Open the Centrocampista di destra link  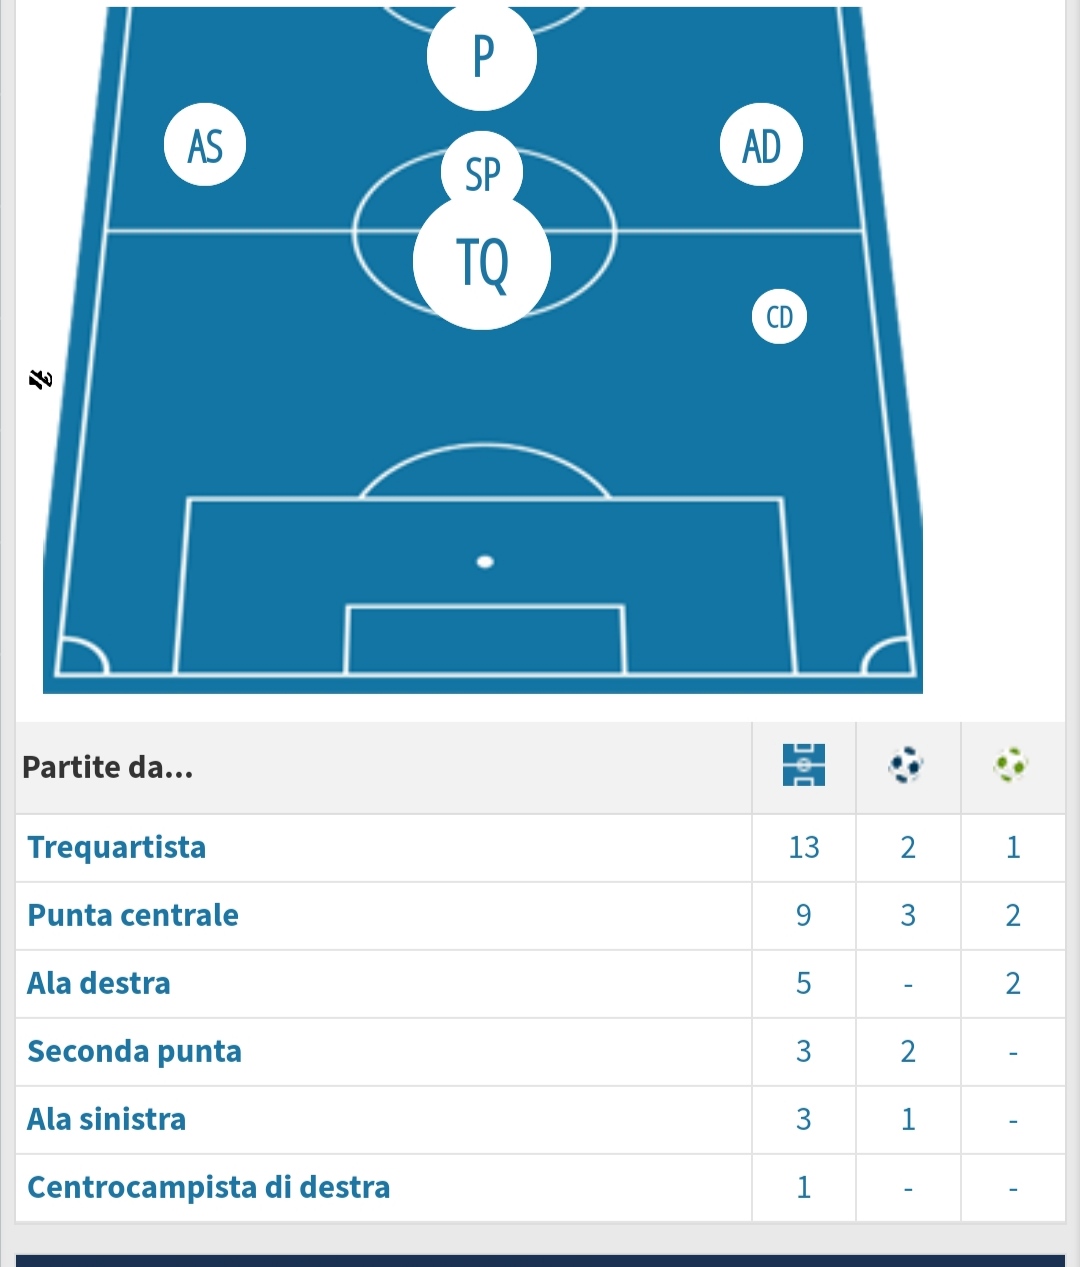(x=209, y=1188)
